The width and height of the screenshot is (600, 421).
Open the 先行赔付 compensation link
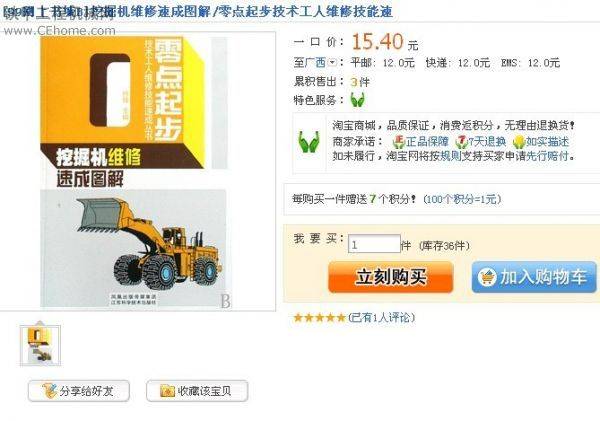pyautogui.click(x=548, y=156)
